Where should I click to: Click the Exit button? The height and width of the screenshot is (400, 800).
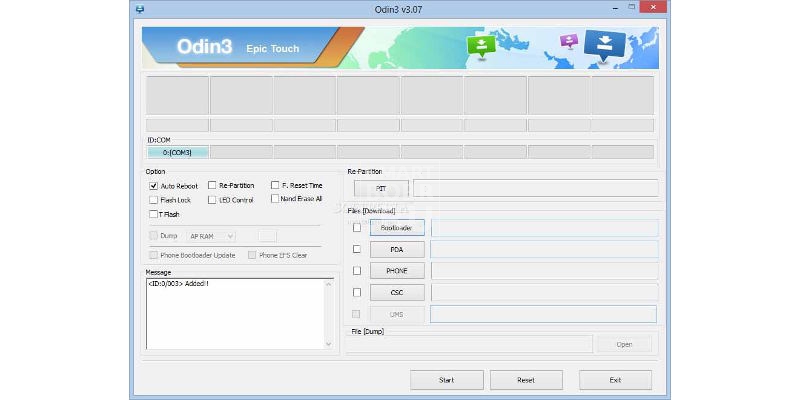615,380
